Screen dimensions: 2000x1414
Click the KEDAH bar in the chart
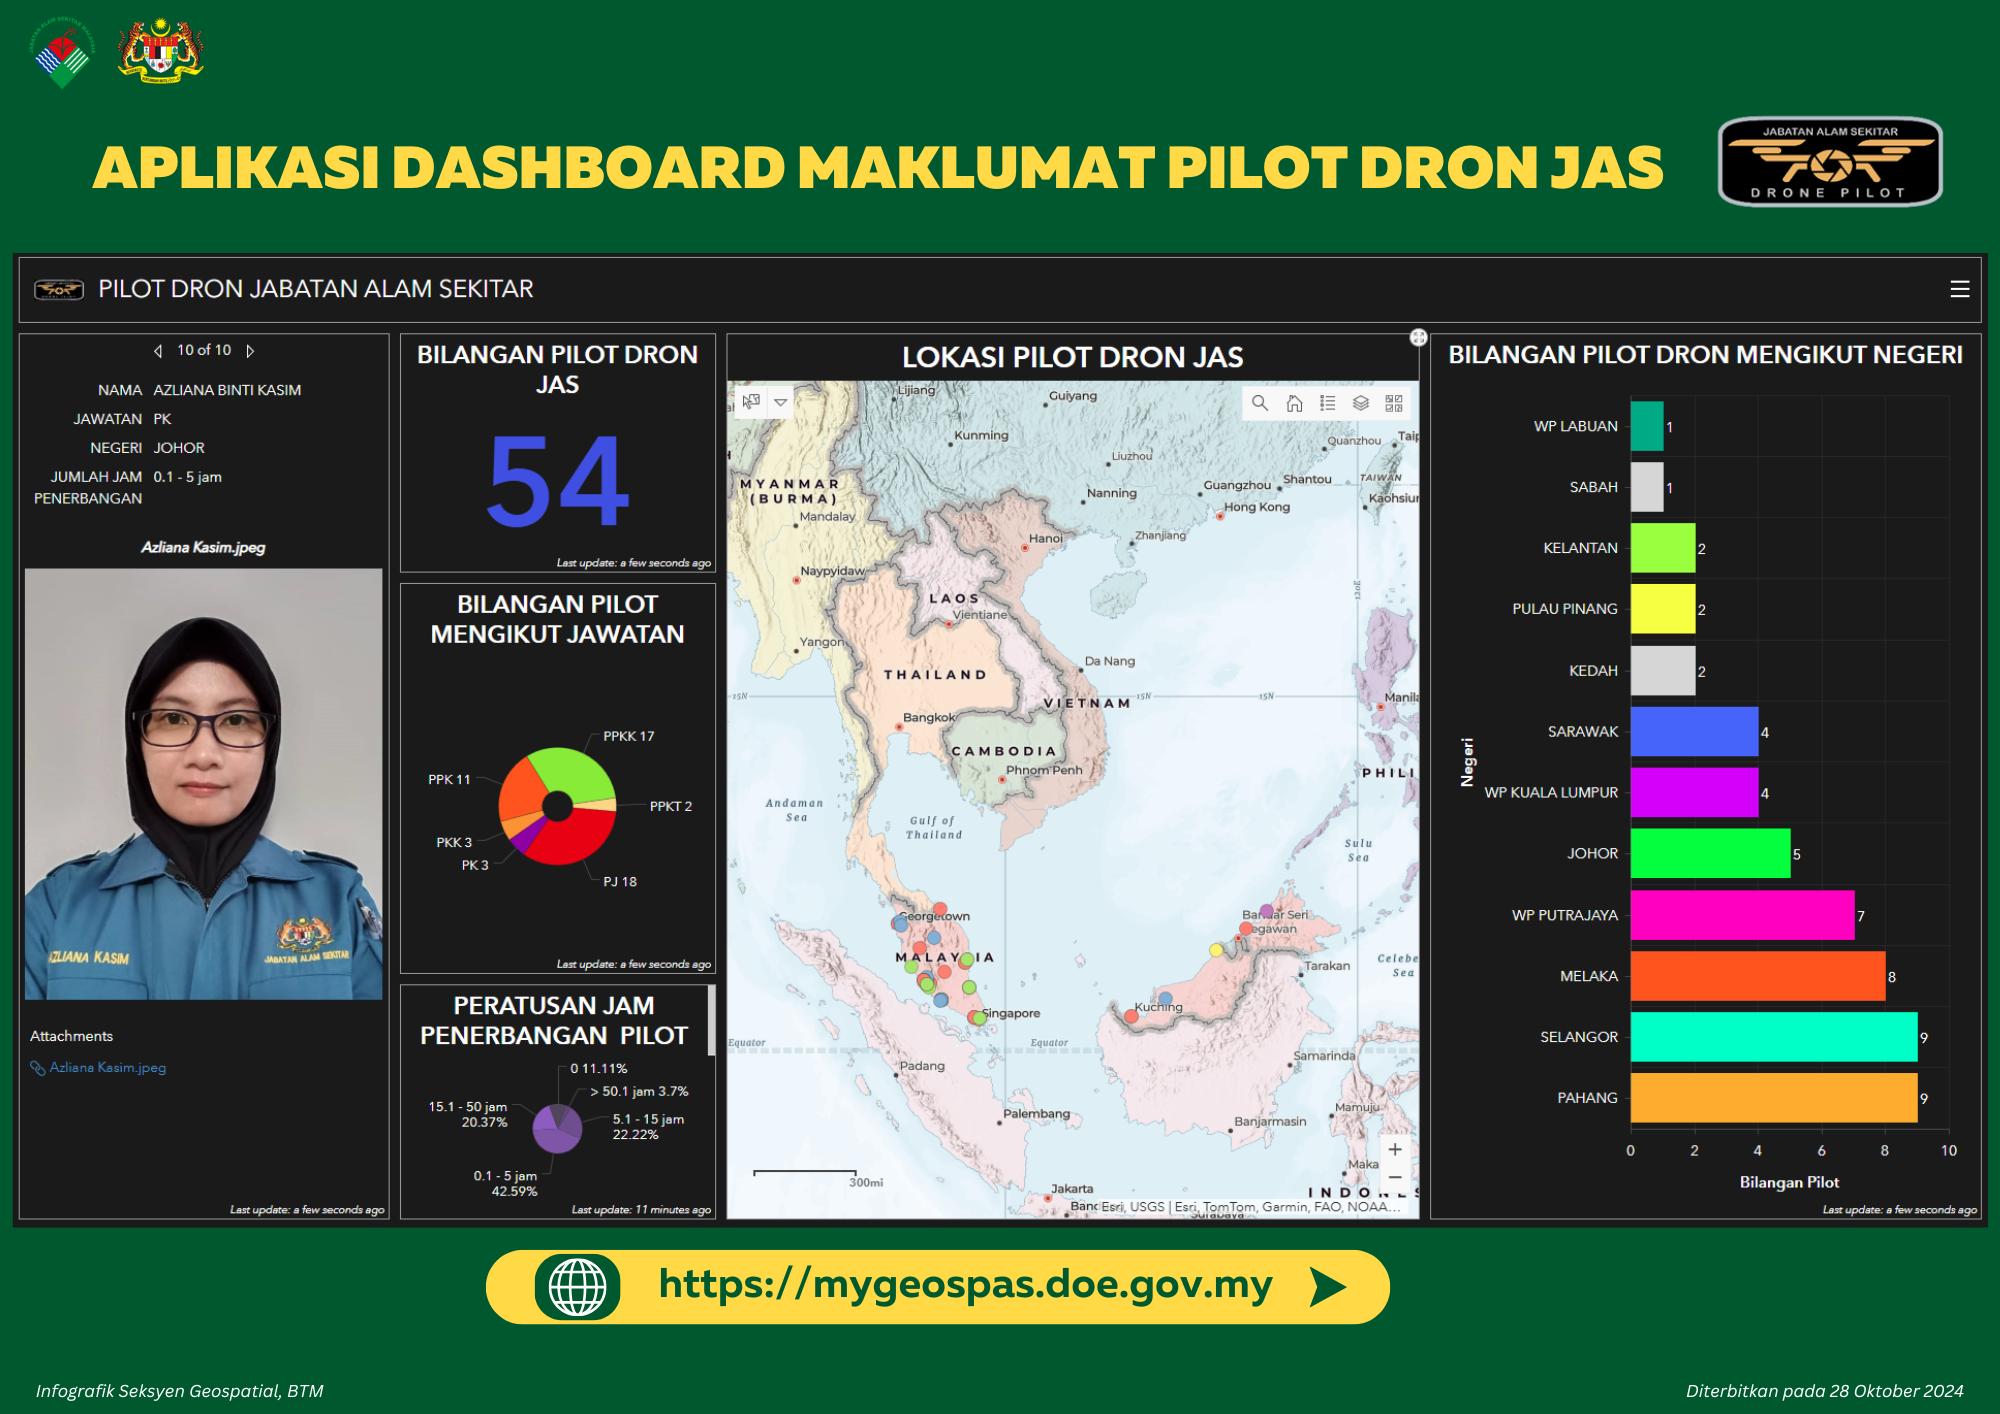tap(1663, 670)
